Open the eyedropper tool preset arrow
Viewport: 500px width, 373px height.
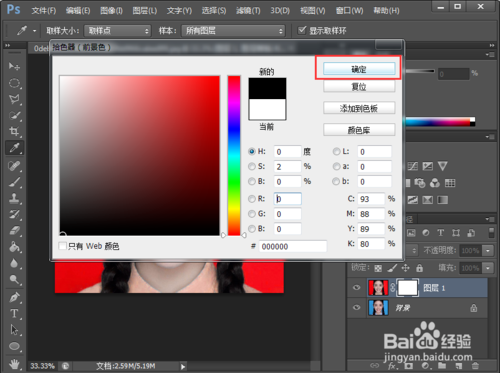coord(34,31)
